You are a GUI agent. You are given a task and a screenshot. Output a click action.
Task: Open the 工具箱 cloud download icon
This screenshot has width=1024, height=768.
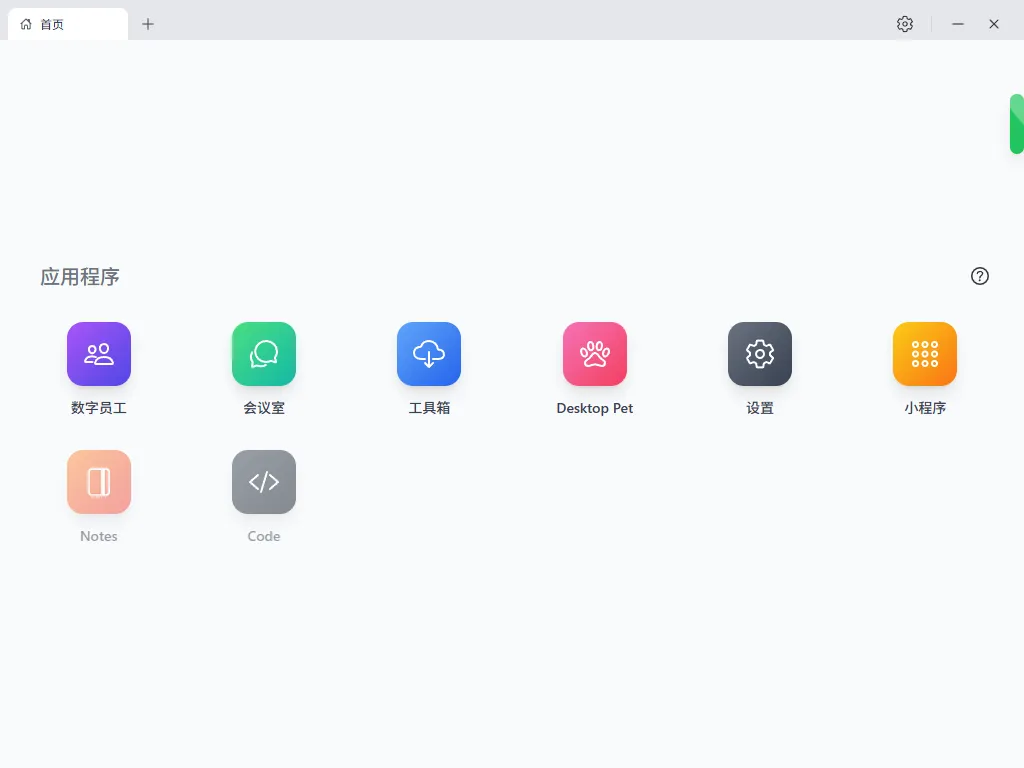click(429, 354)
